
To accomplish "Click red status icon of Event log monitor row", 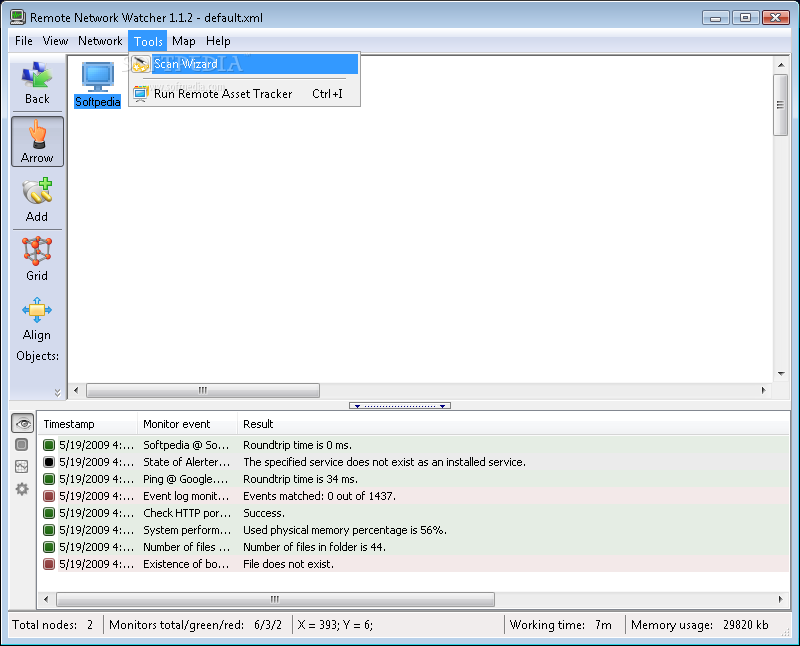I will click(x=49, y=496).
